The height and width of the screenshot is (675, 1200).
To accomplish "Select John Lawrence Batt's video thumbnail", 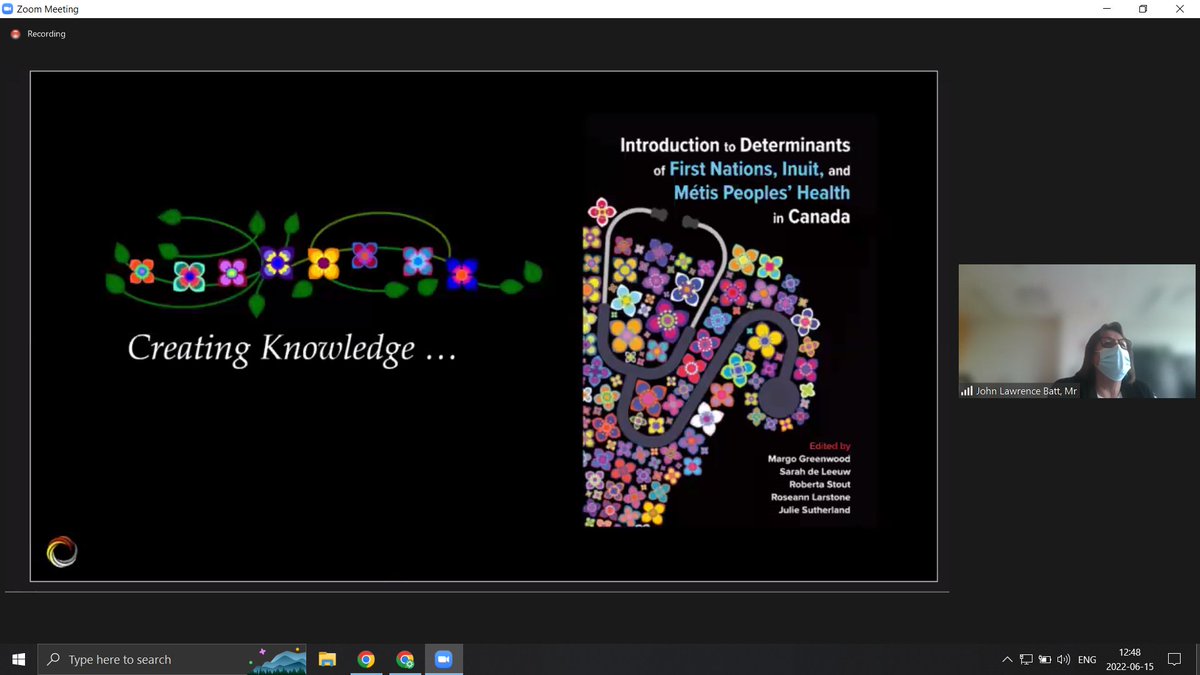I will pos(1077,331).
